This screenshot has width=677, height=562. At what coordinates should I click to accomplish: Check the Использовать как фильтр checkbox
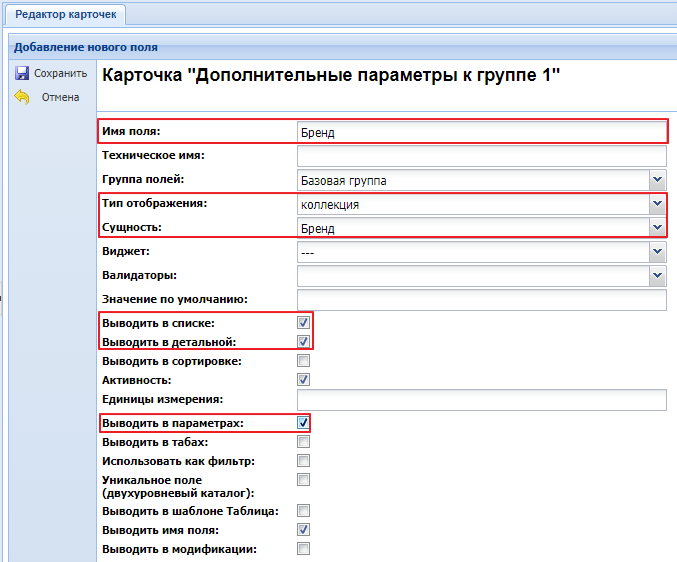tap(304, 461)
